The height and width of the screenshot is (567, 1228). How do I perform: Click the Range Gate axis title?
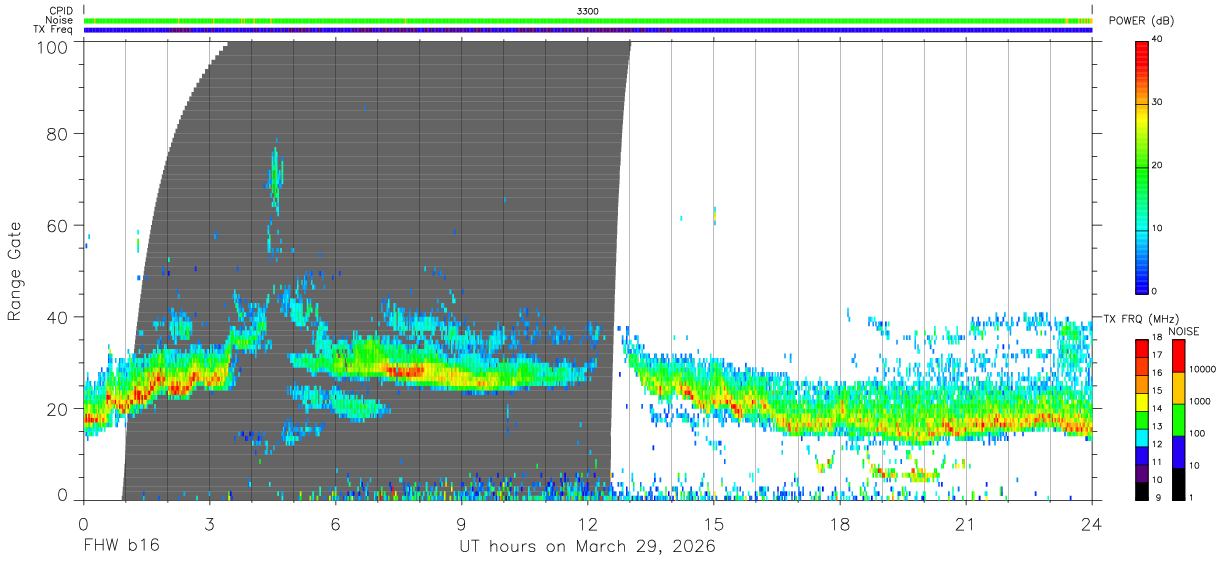coord(15,271)
